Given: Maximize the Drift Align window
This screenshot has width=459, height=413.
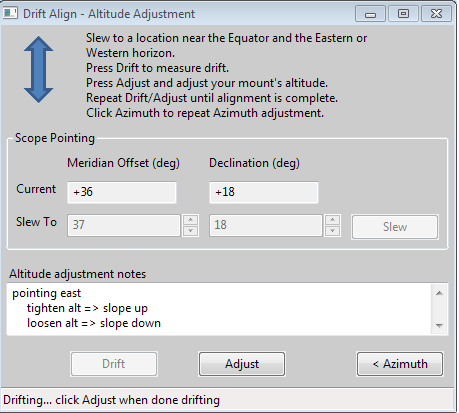Looking at the screenshot, I should [403, 14].
